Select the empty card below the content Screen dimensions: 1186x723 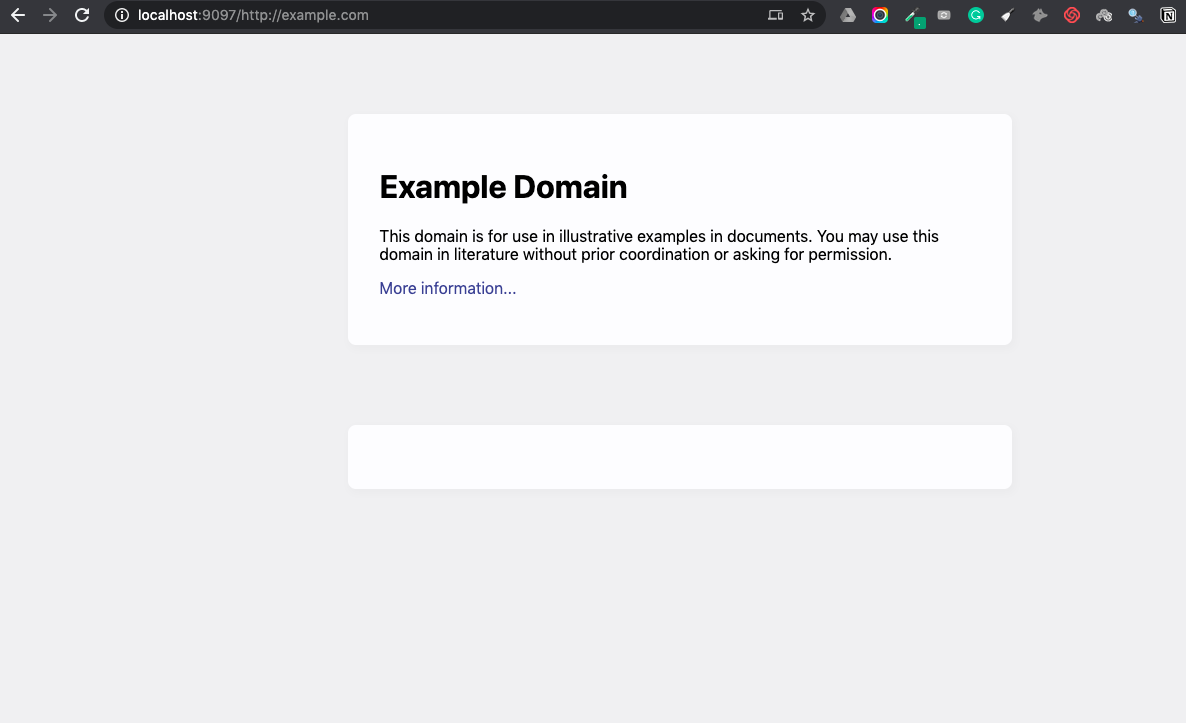click(x=679, y=456)
